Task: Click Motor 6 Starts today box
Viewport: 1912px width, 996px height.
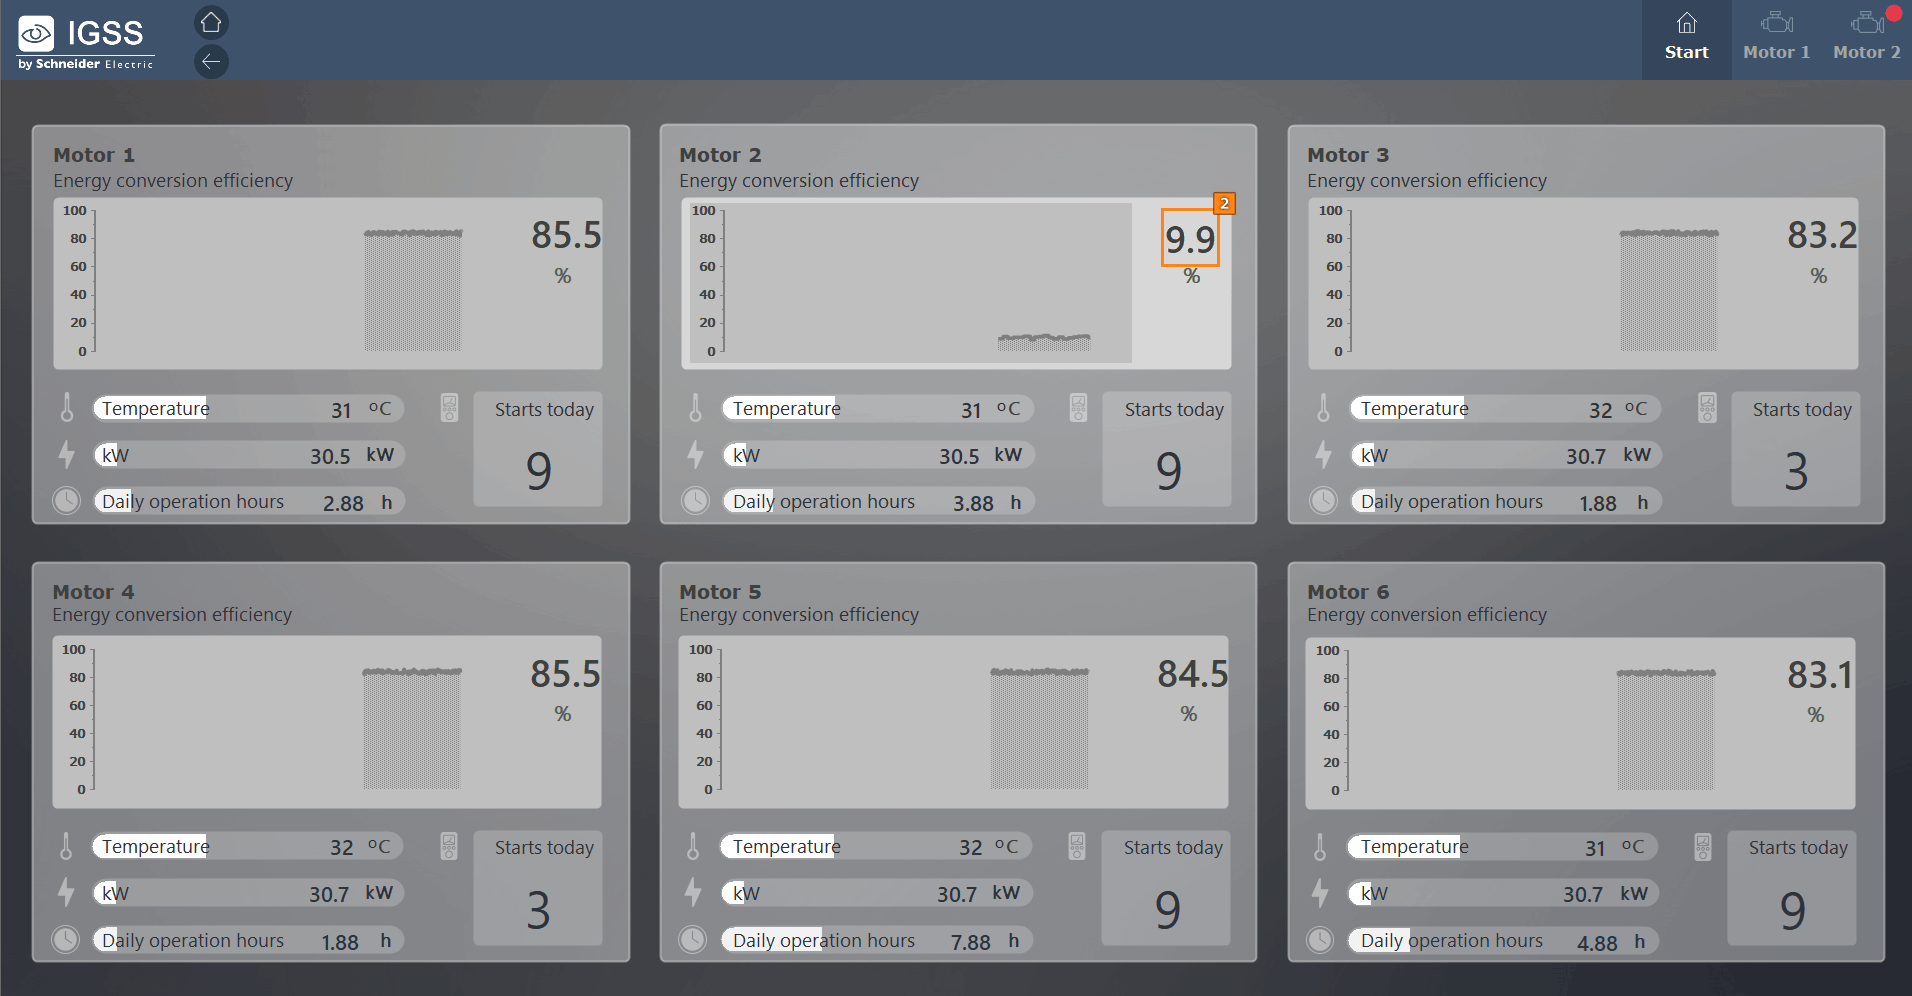Action: click(1791, 888)
